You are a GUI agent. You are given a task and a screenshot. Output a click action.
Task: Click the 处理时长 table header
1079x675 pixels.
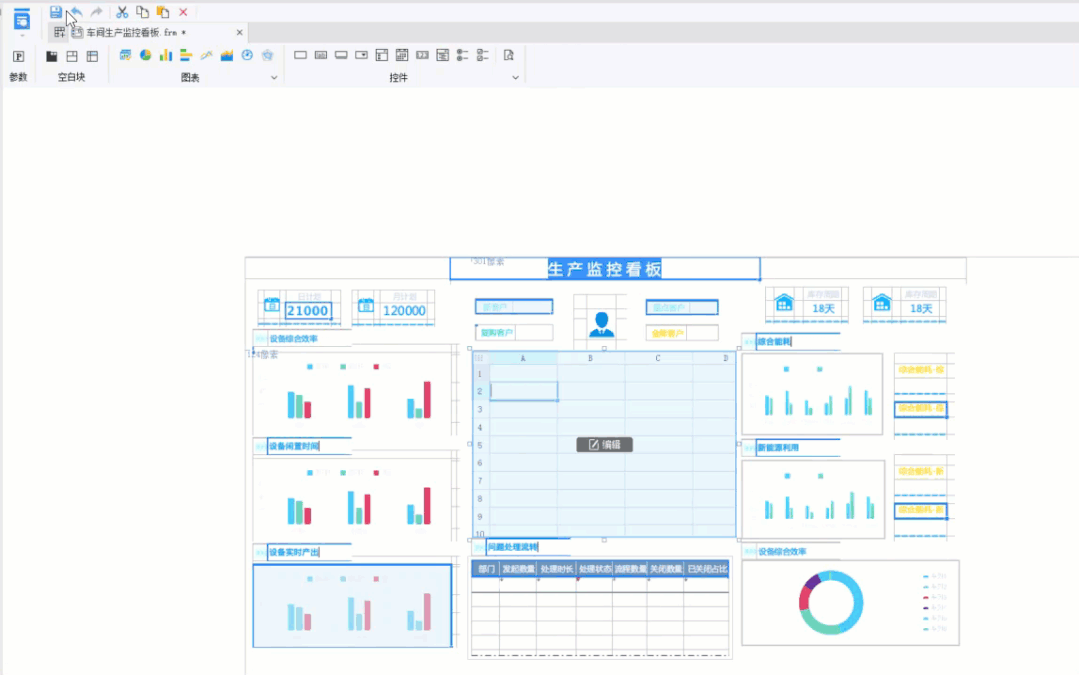(557, 569)
